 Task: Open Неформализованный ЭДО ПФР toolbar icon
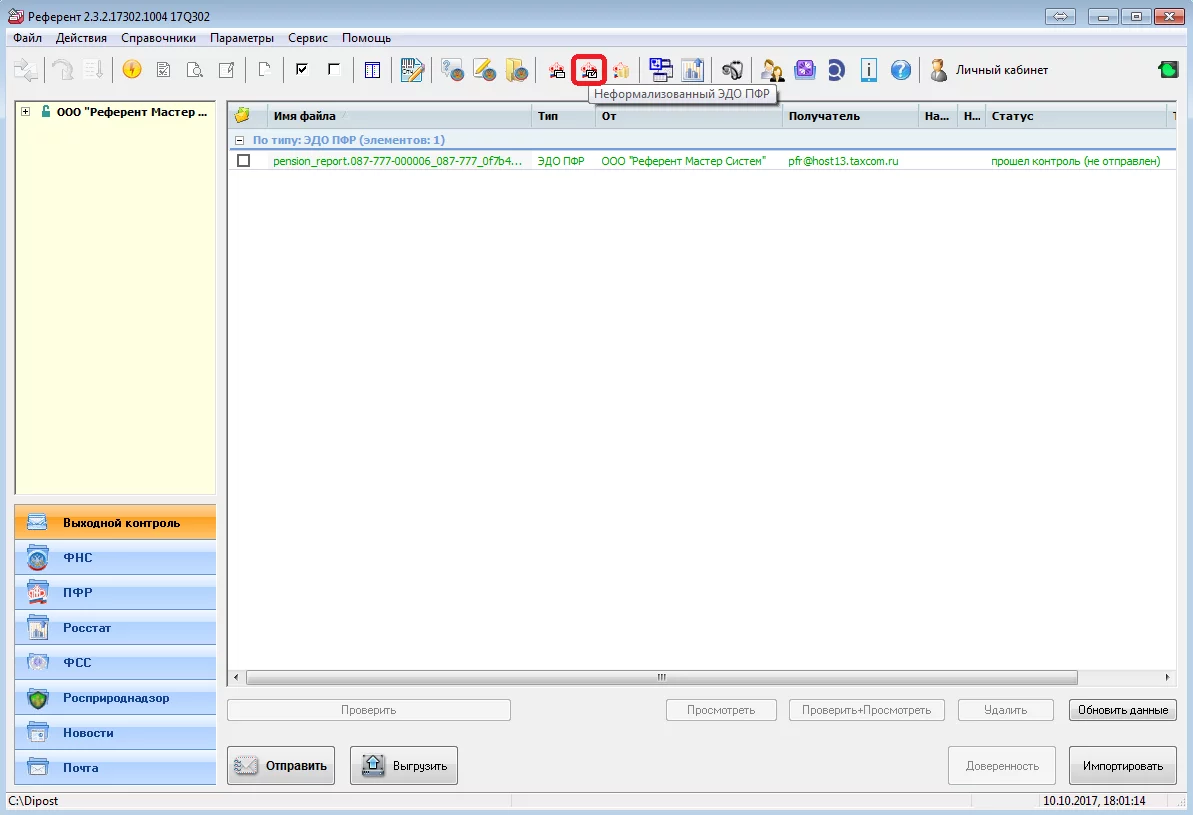coord(589,71)
